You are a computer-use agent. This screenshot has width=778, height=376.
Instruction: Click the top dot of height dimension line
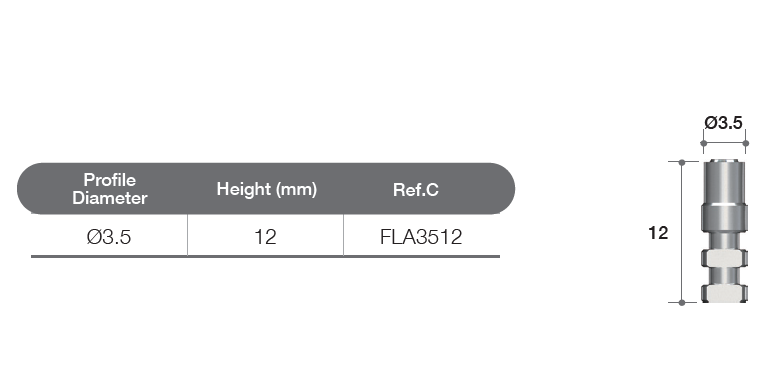682,162
